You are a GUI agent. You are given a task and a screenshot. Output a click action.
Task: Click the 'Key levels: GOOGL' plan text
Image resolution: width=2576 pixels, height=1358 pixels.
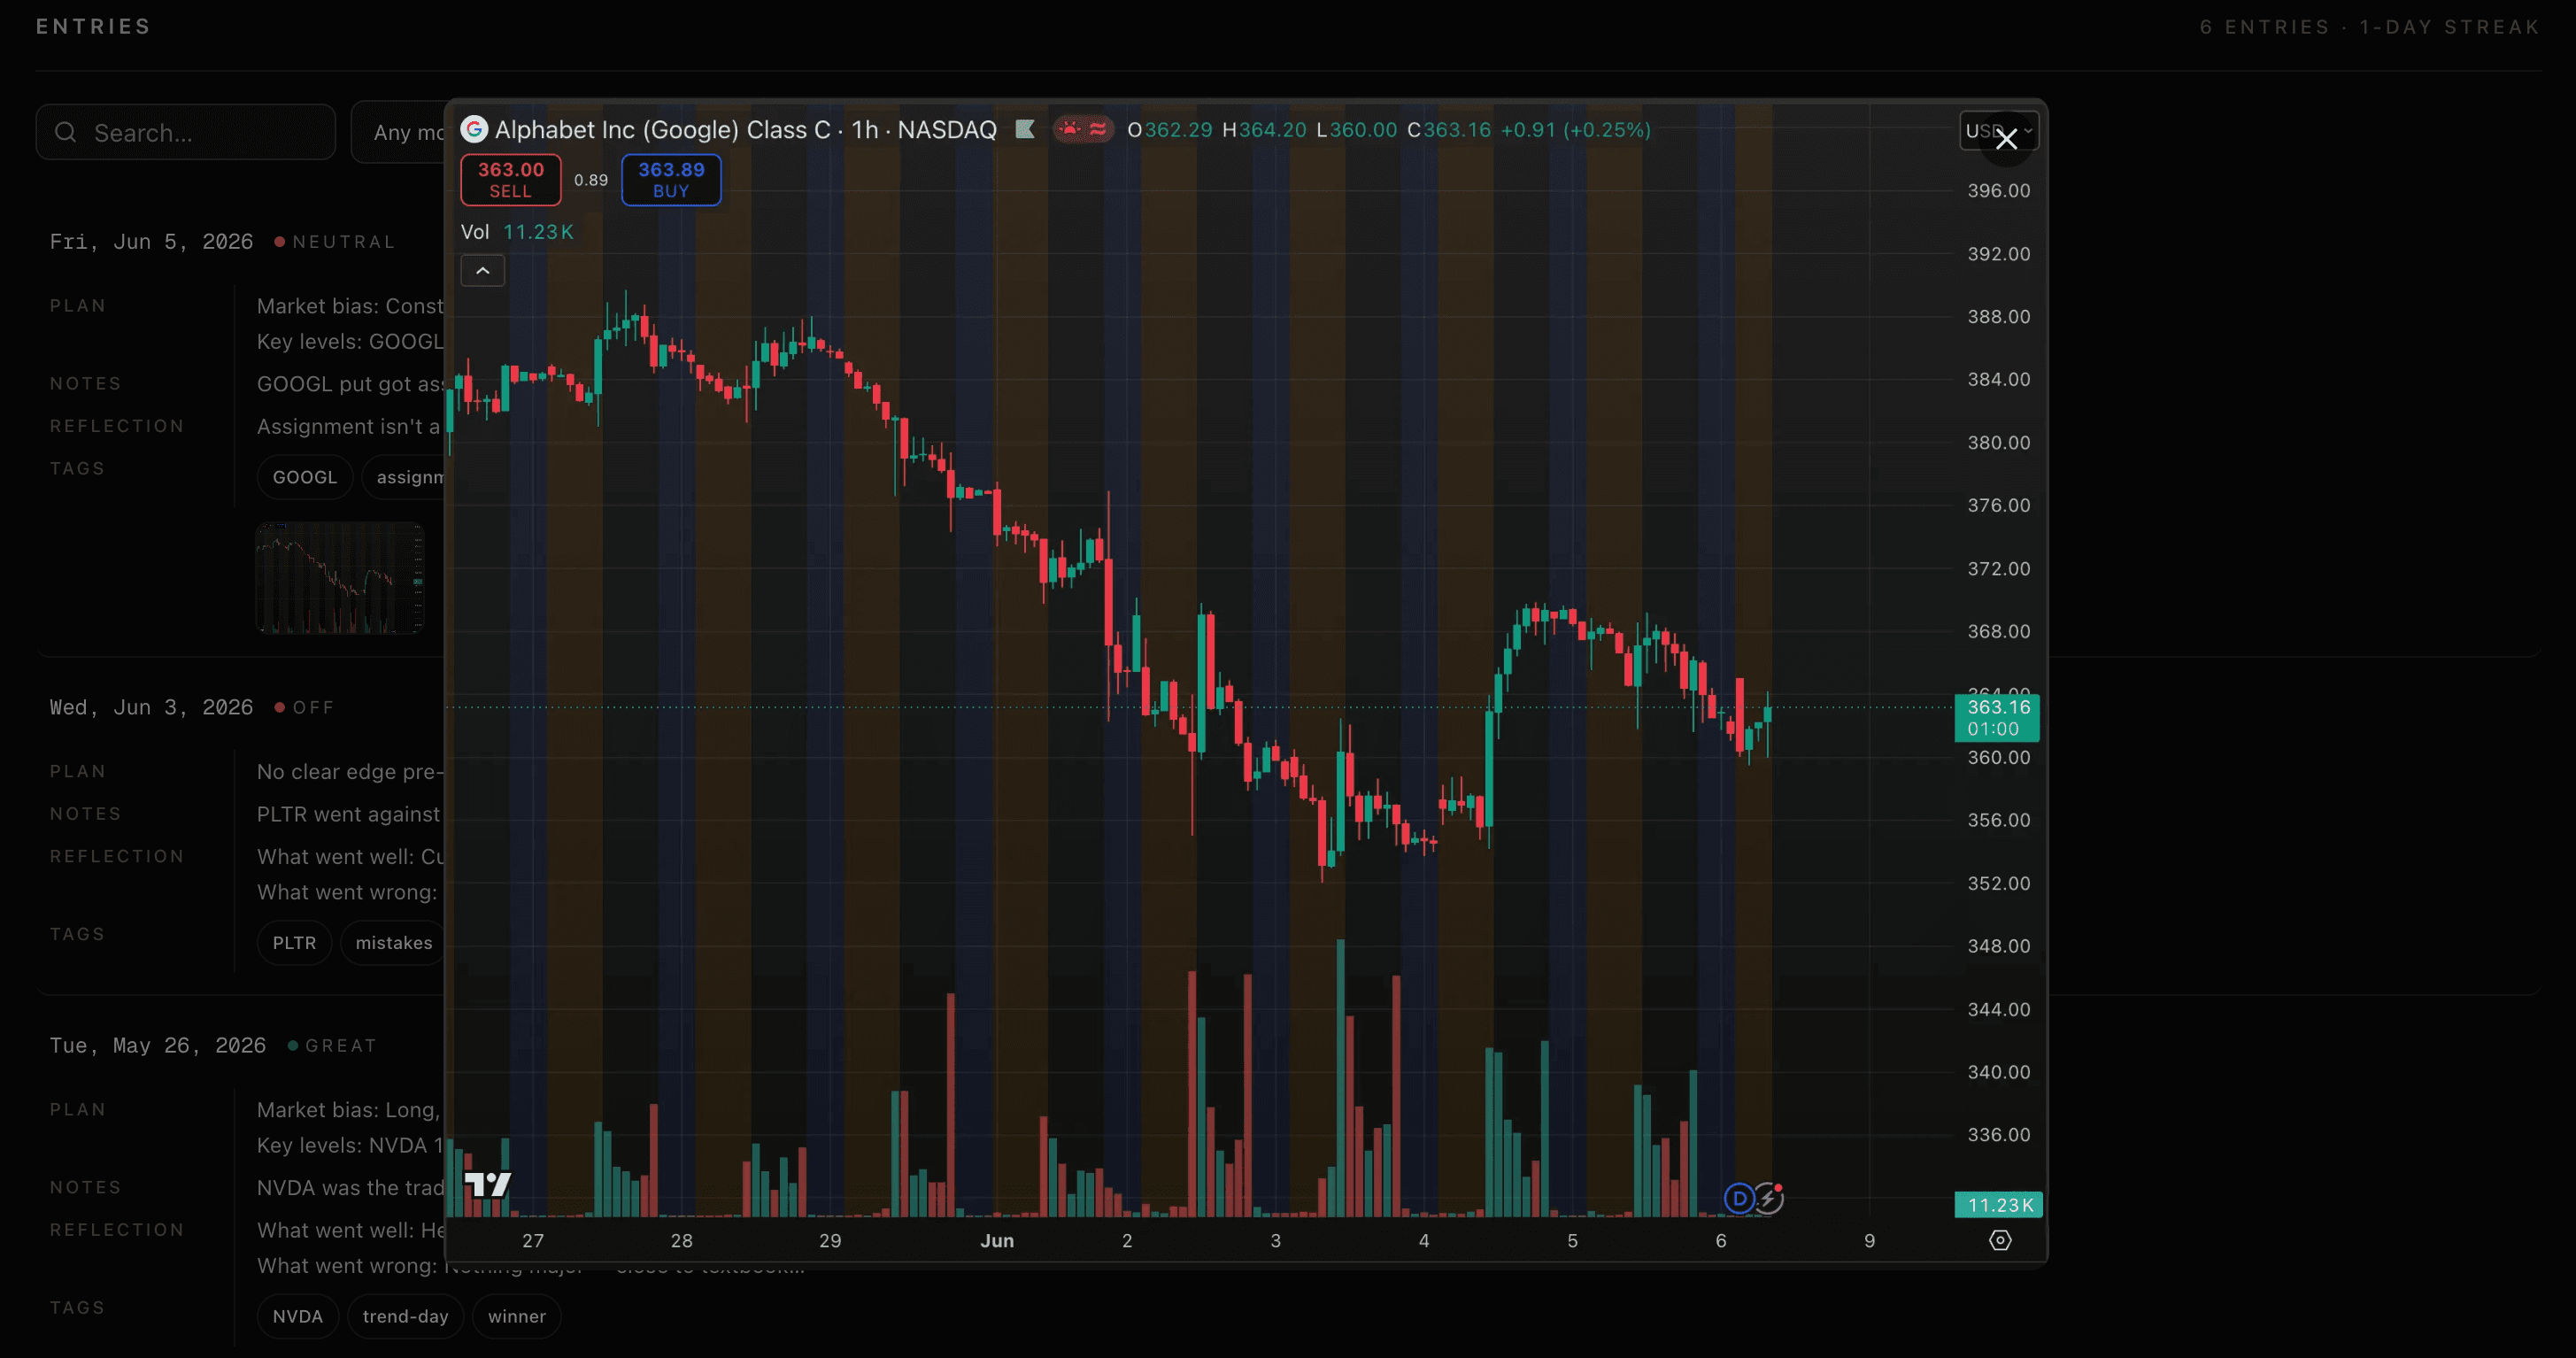coord(350,342)
